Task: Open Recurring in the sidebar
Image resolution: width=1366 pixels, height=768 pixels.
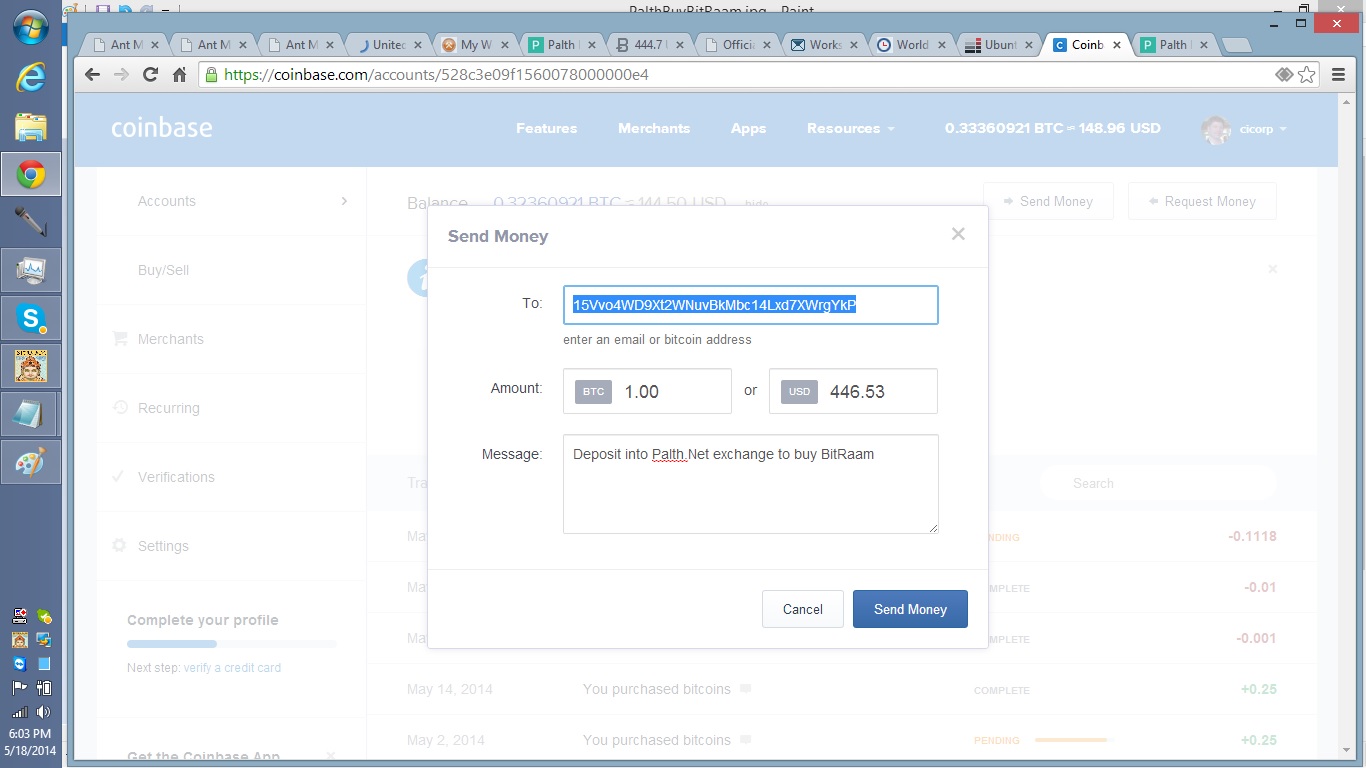Action: point(168,408)
